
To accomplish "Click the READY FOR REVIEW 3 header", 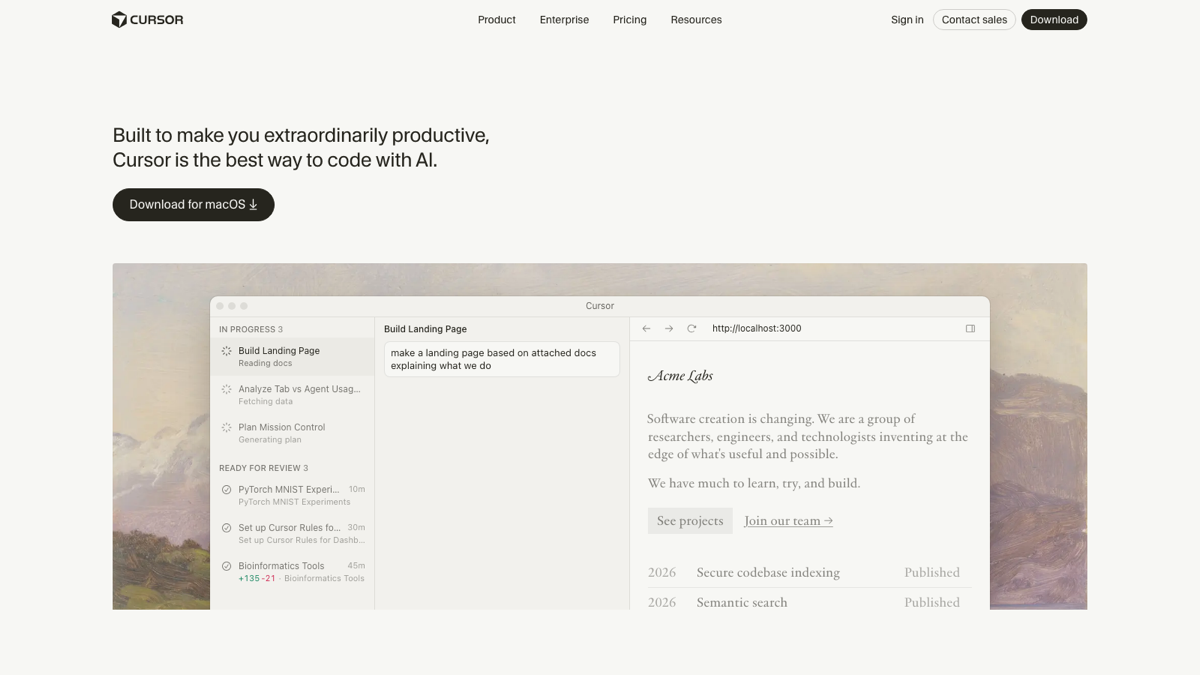I will (x=264, y=468).
